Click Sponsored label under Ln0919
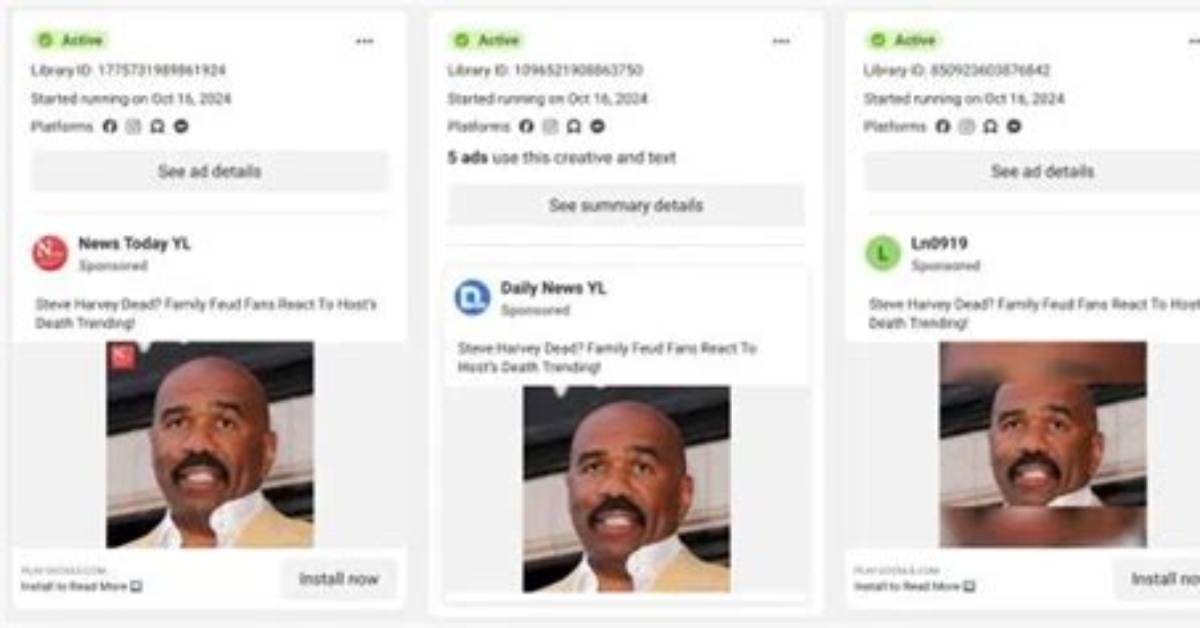The width and height of the screenshot is (1200, 628). pos(946,266)
